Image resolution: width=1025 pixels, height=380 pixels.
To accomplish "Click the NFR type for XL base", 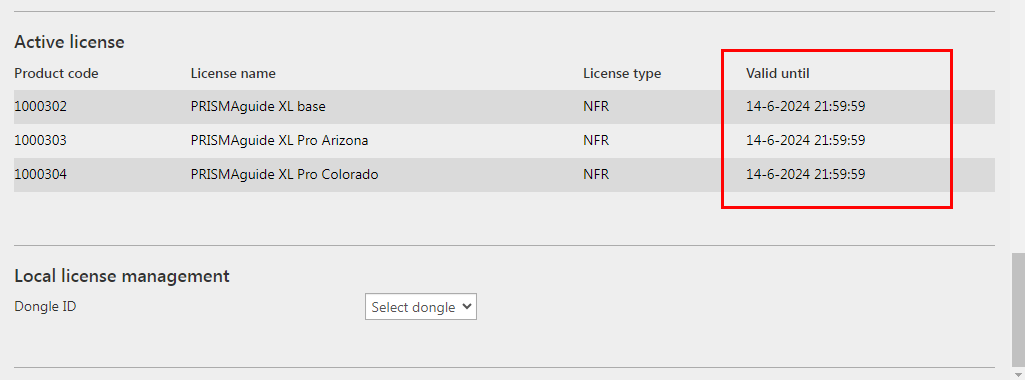I will (596, 106).
